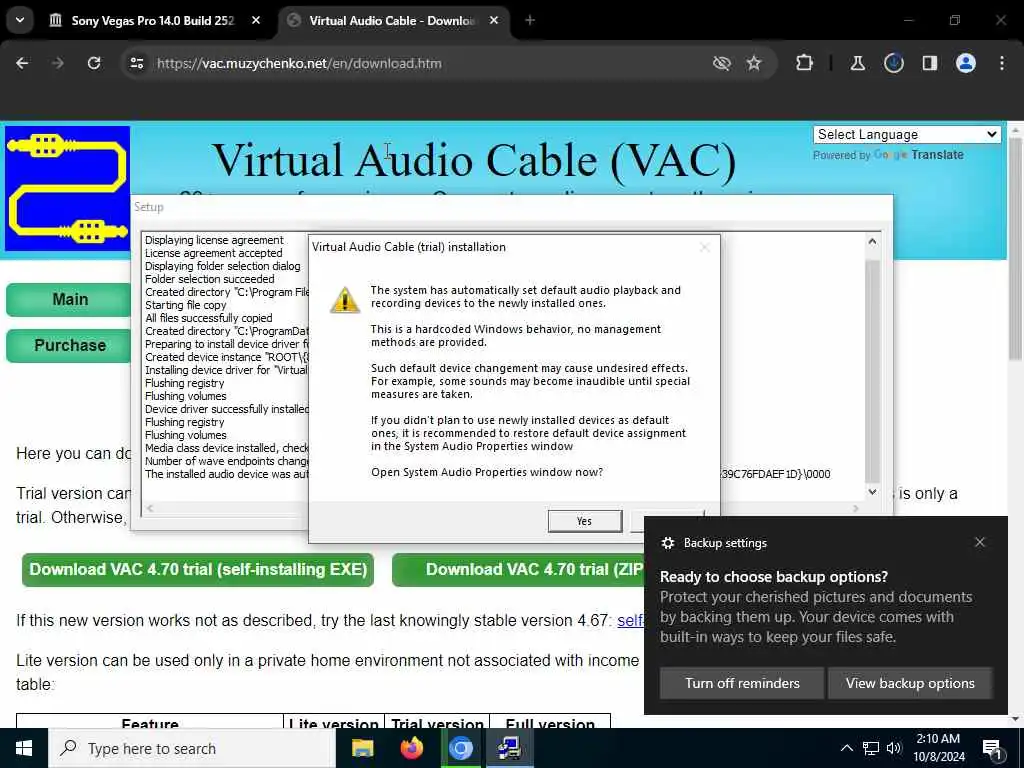Click the circular extension icon in toolbar
Image resolution: width=1024 pixels, height=768 pixels.
coord(893,63)
